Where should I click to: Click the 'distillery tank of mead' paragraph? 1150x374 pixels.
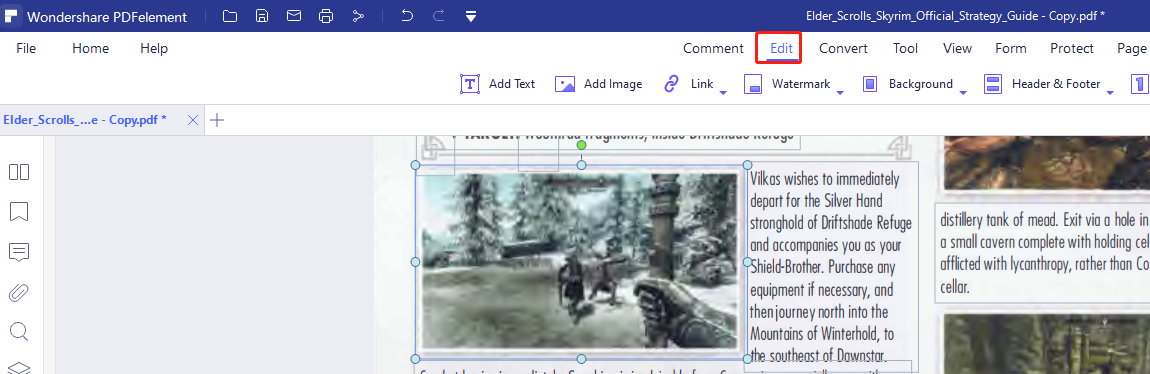point(1042,253)
